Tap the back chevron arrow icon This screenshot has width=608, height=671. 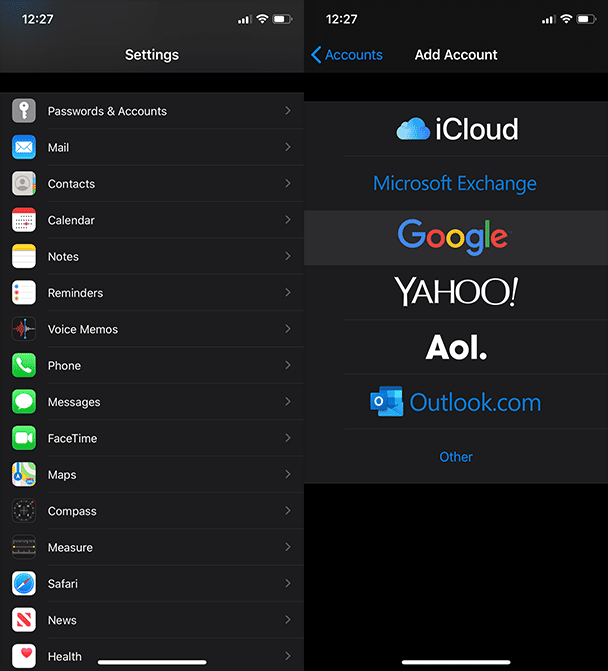click(316, 55)
